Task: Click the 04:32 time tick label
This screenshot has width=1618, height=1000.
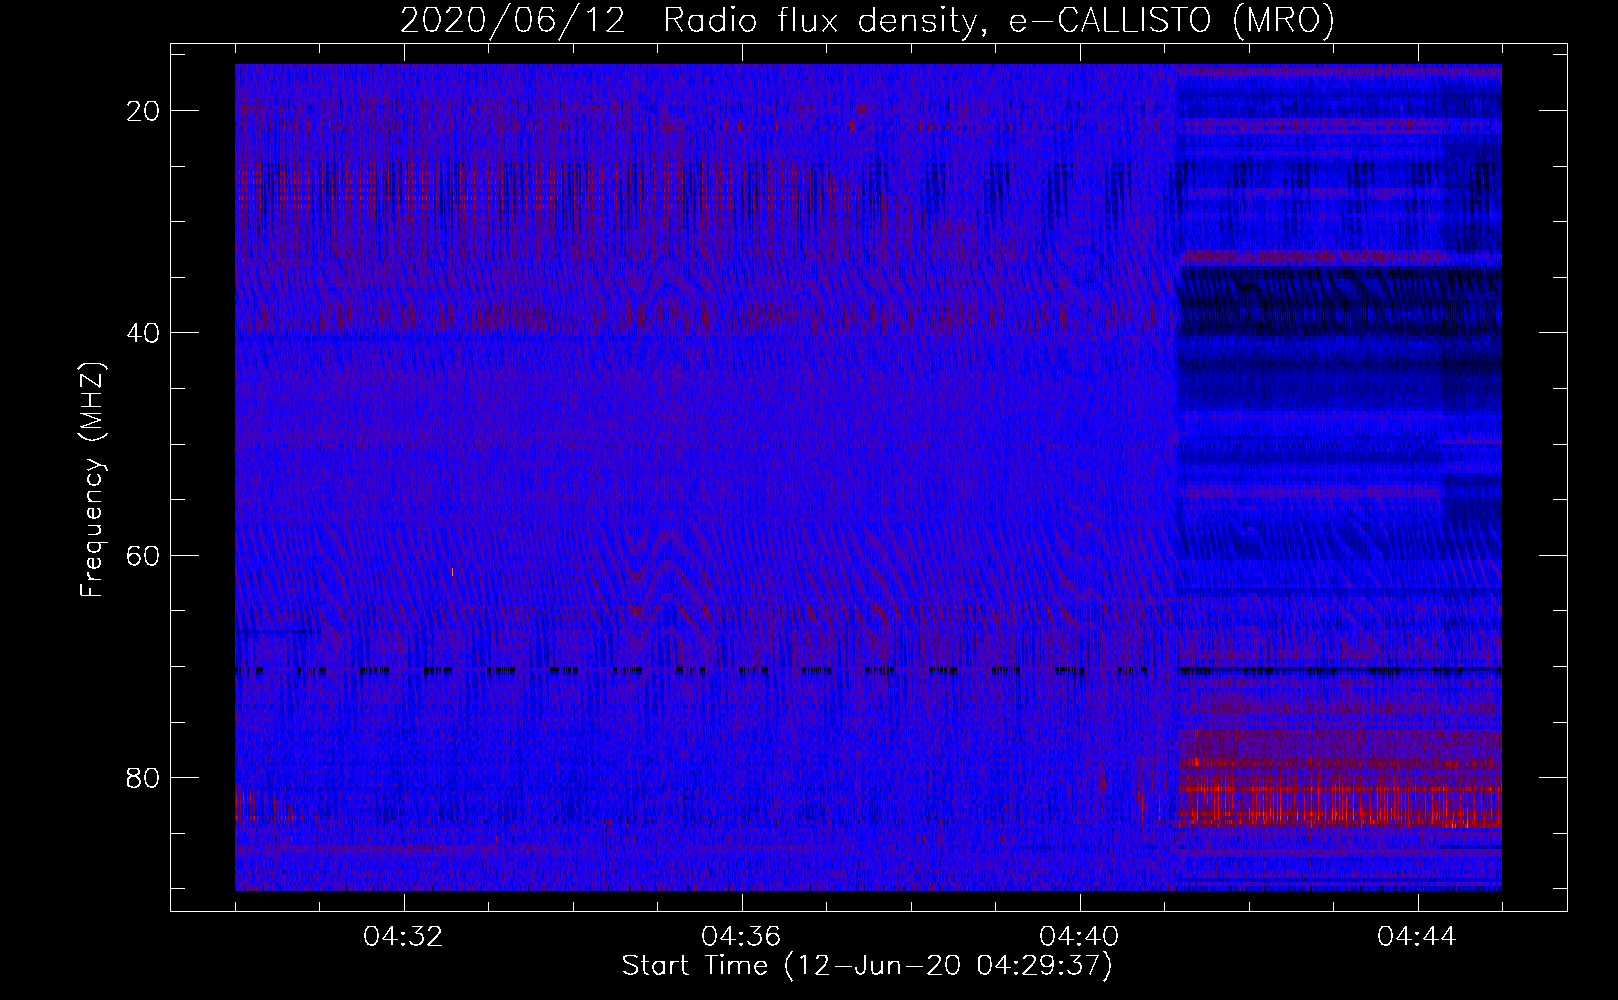Action: 403,937
